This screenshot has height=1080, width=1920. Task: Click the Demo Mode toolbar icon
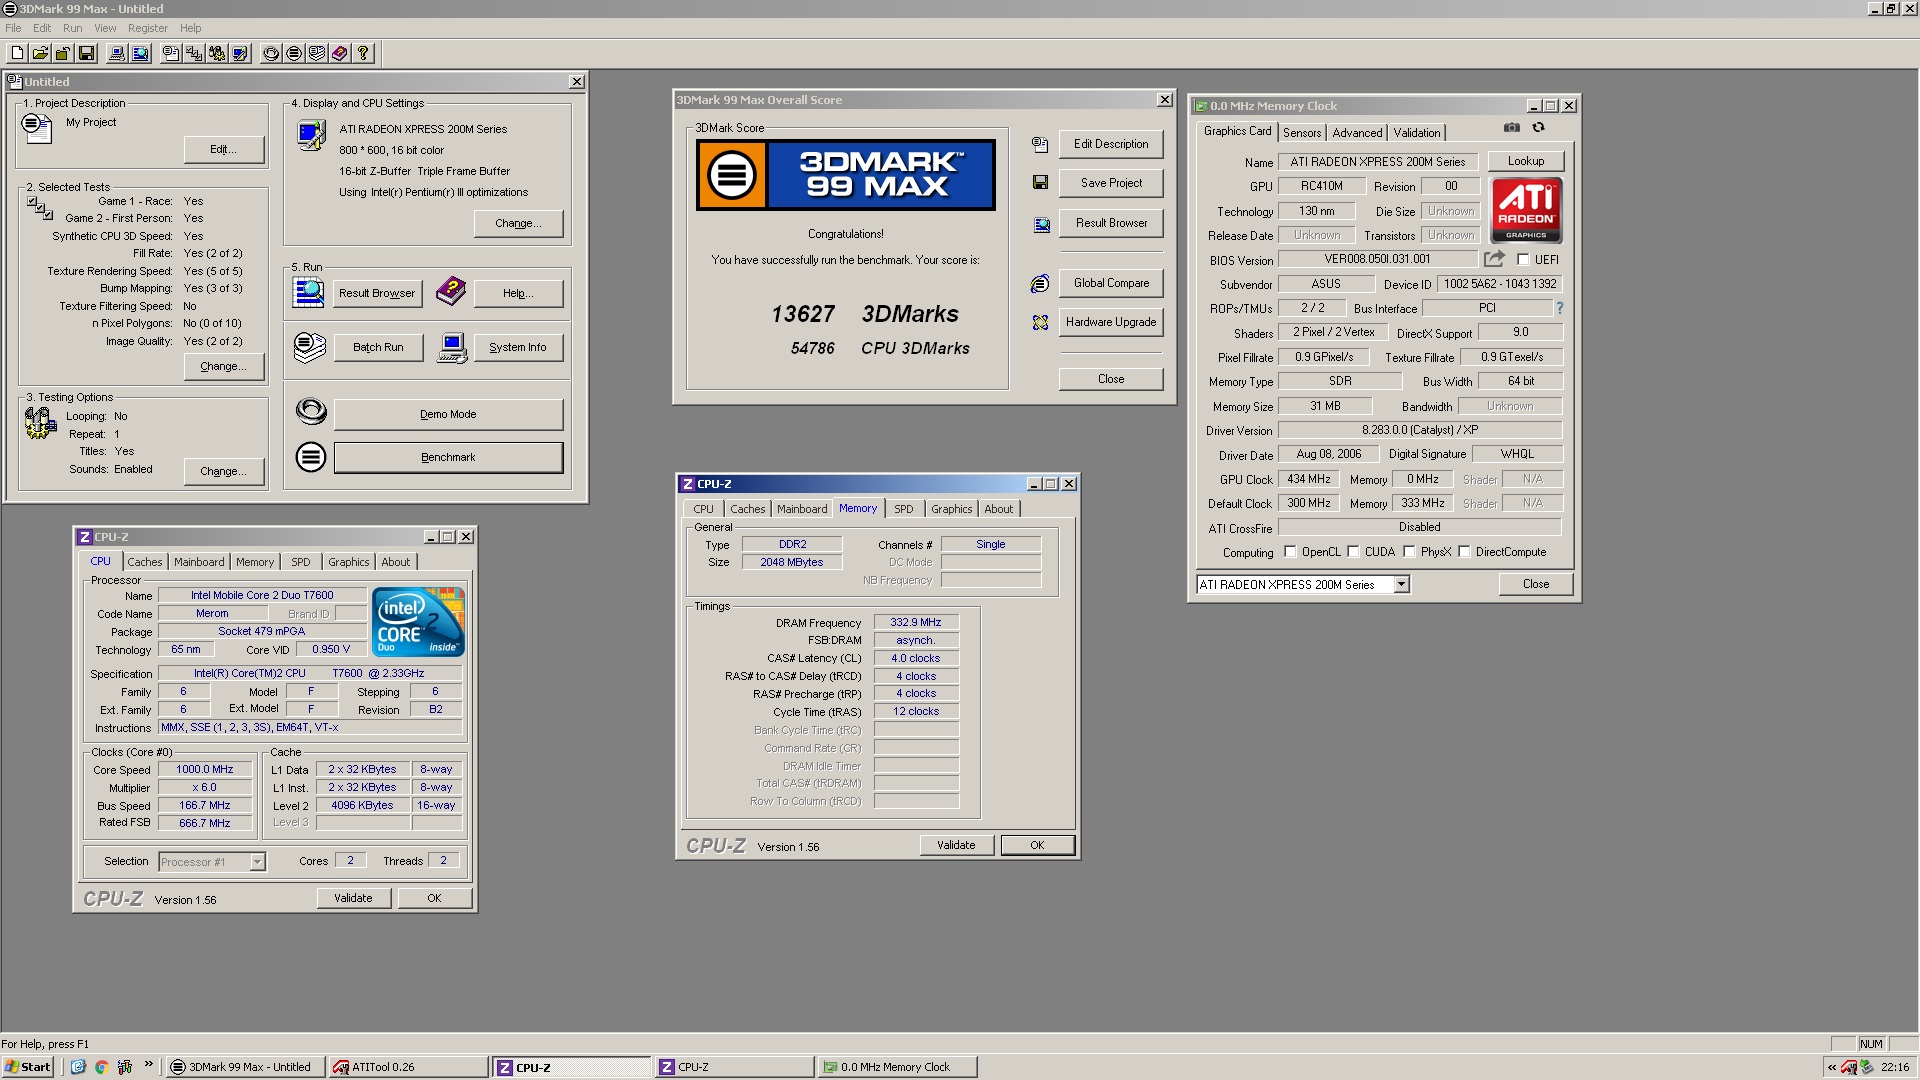click(x=271, y=54)
